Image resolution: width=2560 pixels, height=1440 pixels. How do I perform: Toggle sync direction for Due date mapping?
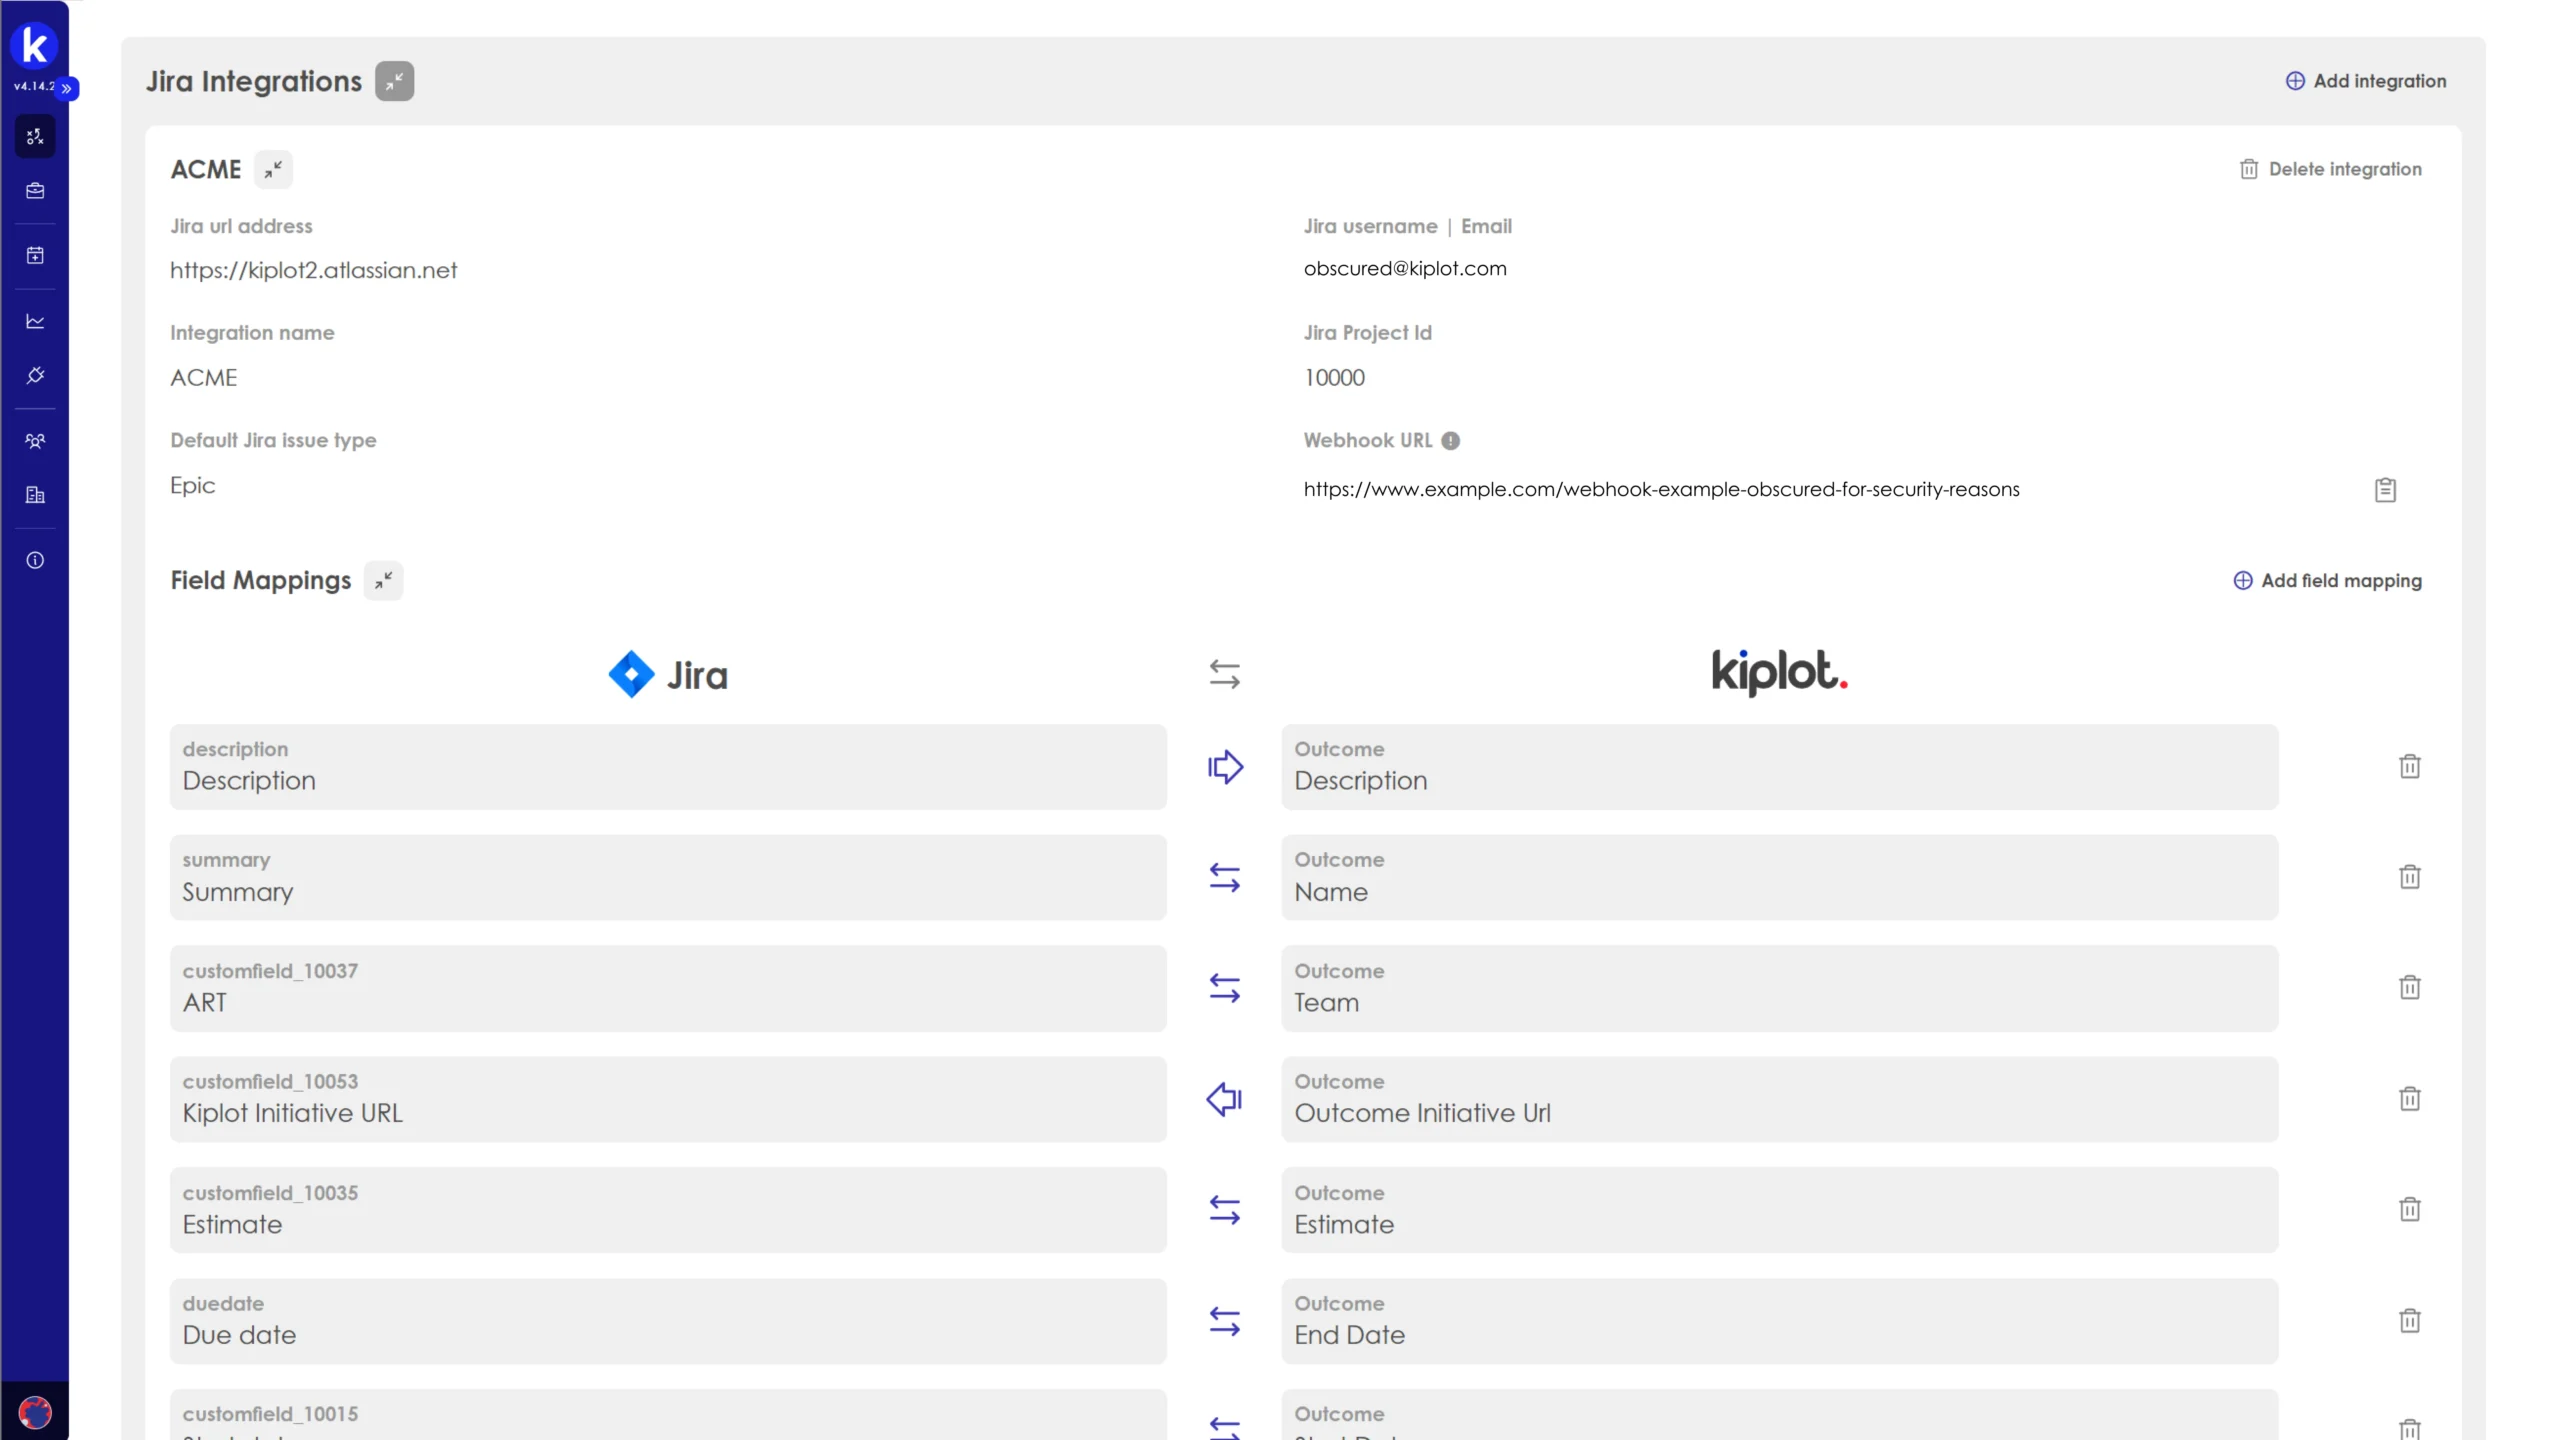(x=1224, y=1321)
